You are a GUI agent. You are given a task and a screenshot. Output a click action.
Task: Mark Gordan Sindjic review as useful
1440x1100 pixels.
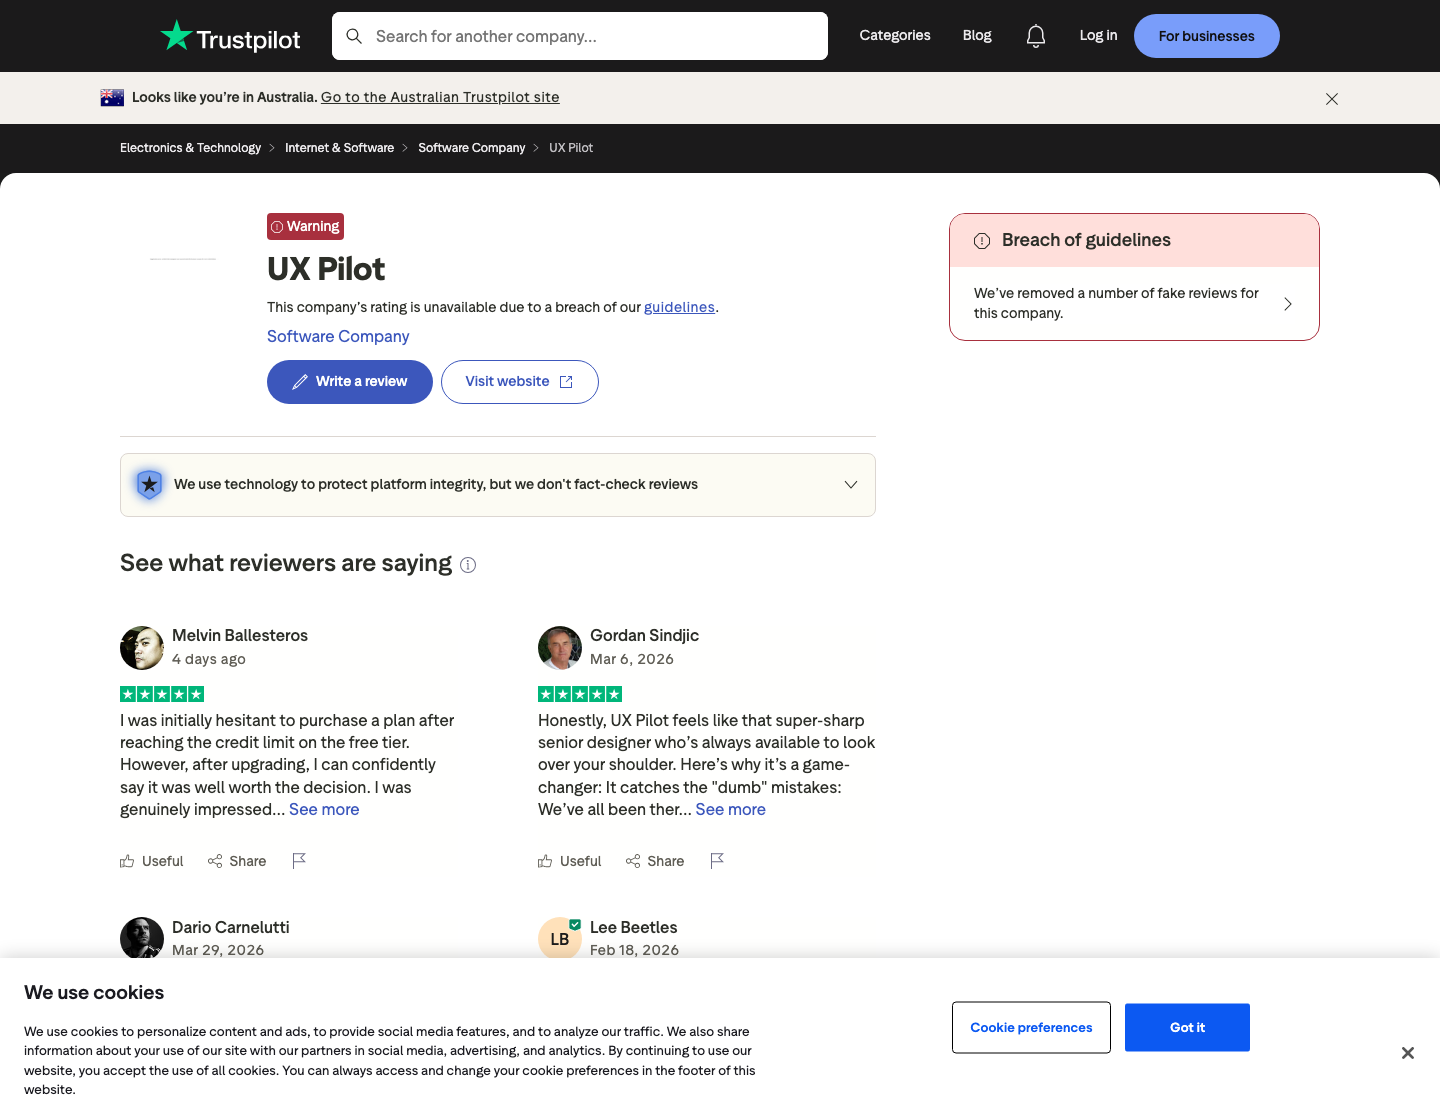pos(570,861)
